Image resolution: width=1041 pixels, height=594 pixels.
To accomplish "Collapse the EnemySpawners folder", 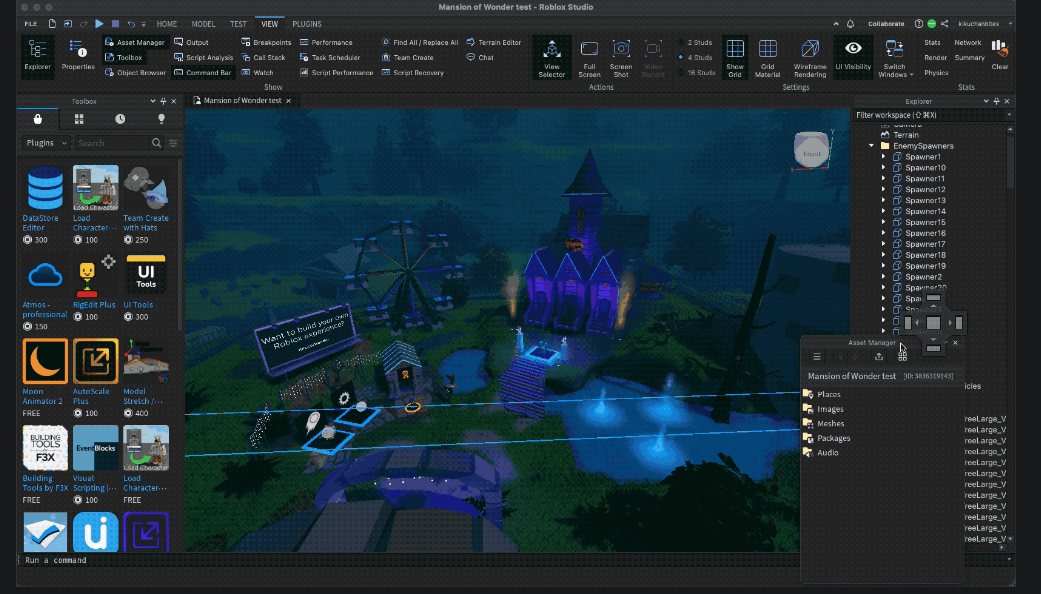I will coord(872,146).
